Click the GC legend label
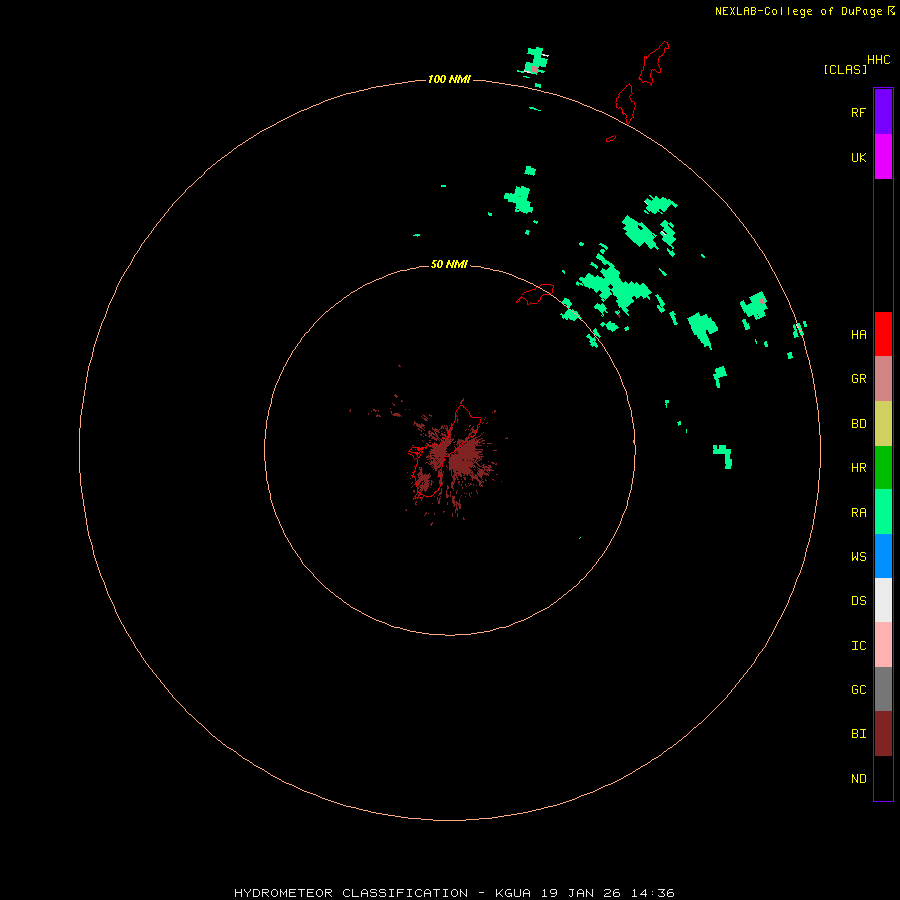The image size is (900, 900). [x=858, y=690]
